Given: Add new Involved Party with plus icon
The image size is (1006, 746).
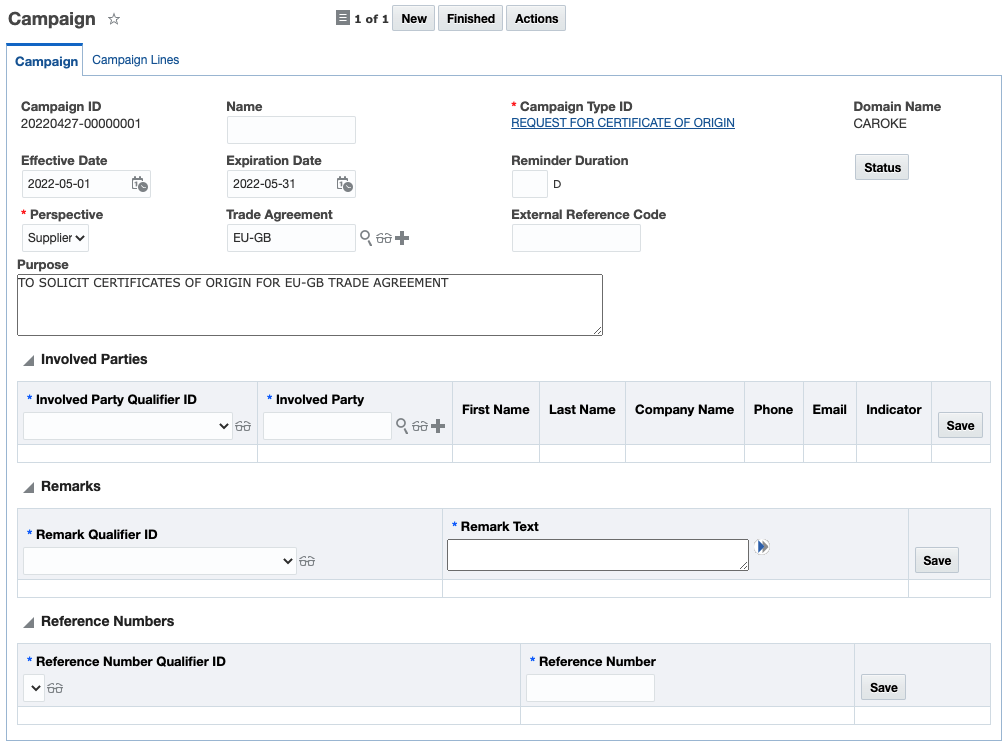Looking at the screenshot, I should pyautogui.click(x=438, y=426).
